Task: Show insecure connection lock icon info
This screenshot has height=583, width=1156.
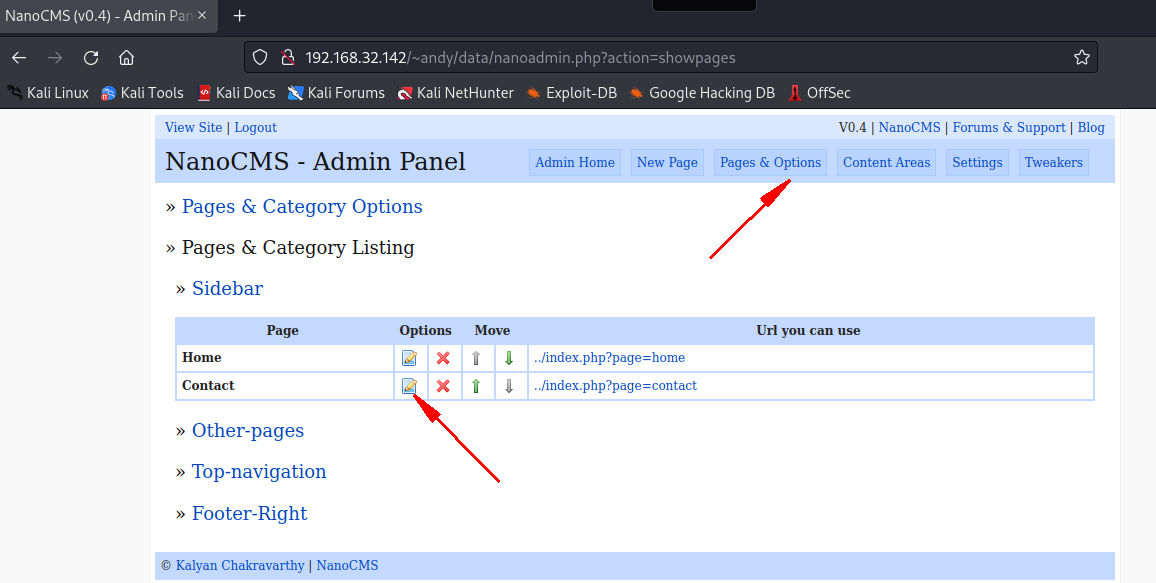Action: tap(288, 57)
